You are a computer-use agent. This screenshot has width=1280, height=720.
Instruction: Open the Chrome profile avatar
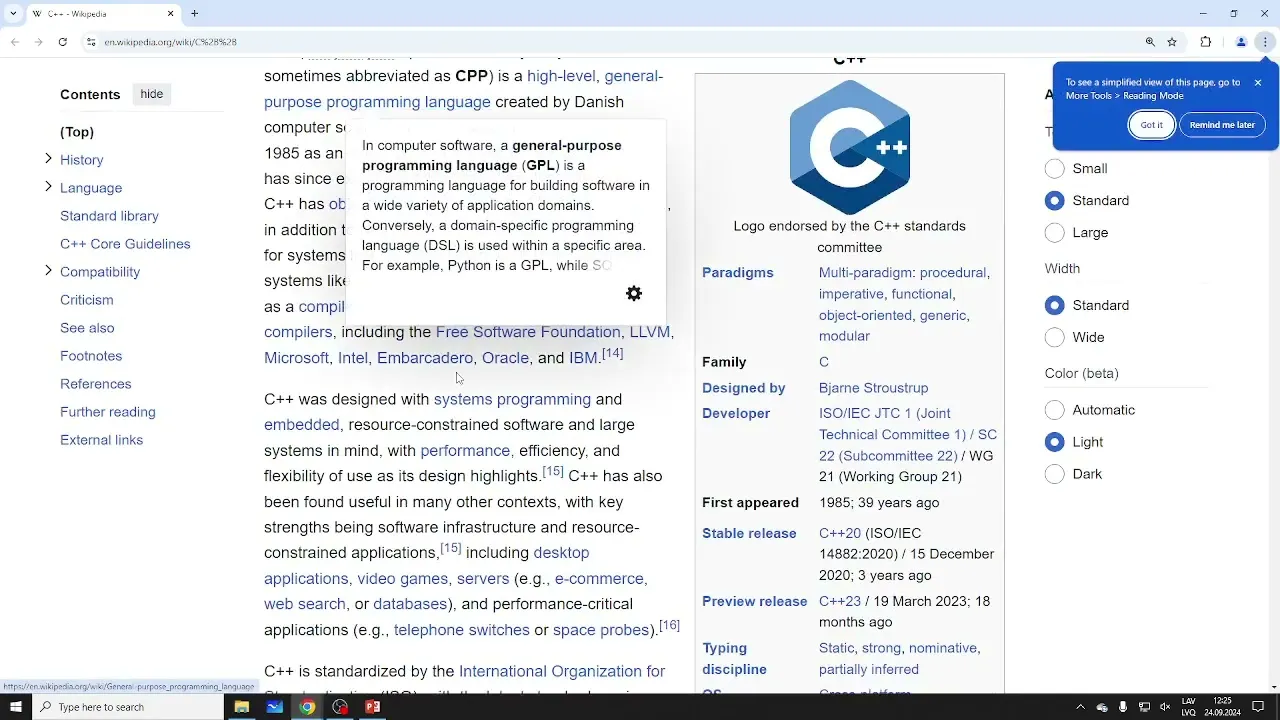point(1241,42)
